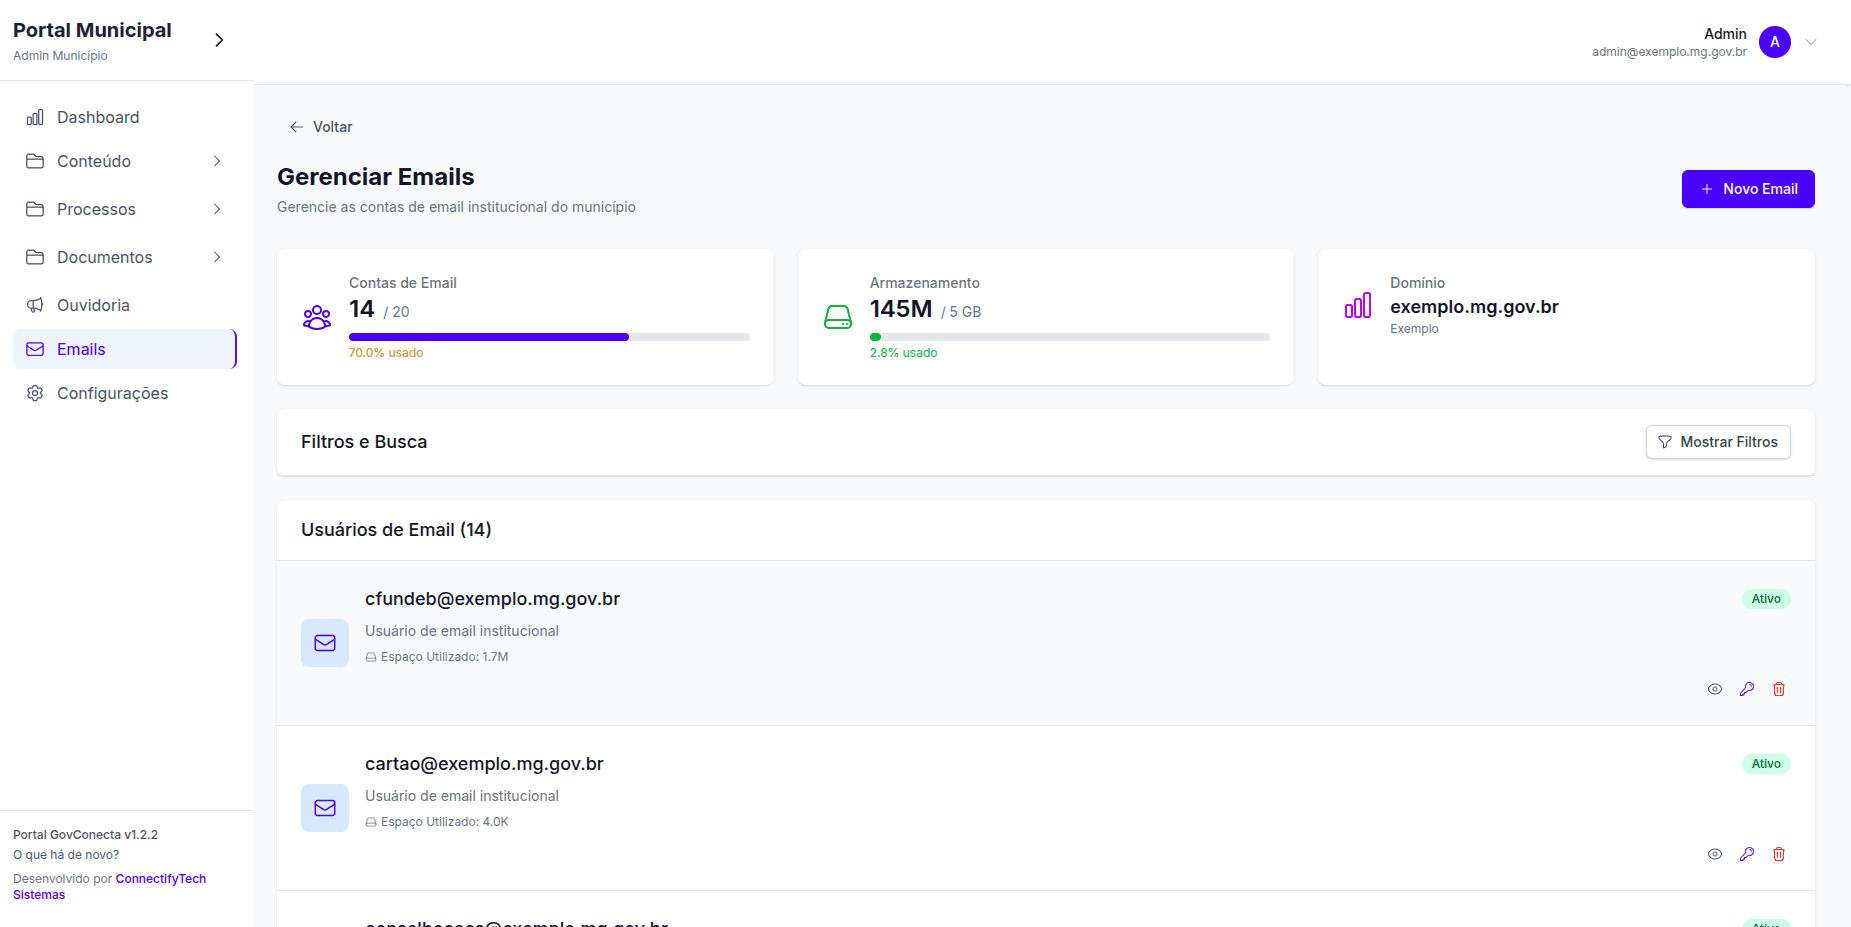This screenshot has height=927, width=1851.
Task: Click the key icon for cartao account
Action: (1747, 854)
